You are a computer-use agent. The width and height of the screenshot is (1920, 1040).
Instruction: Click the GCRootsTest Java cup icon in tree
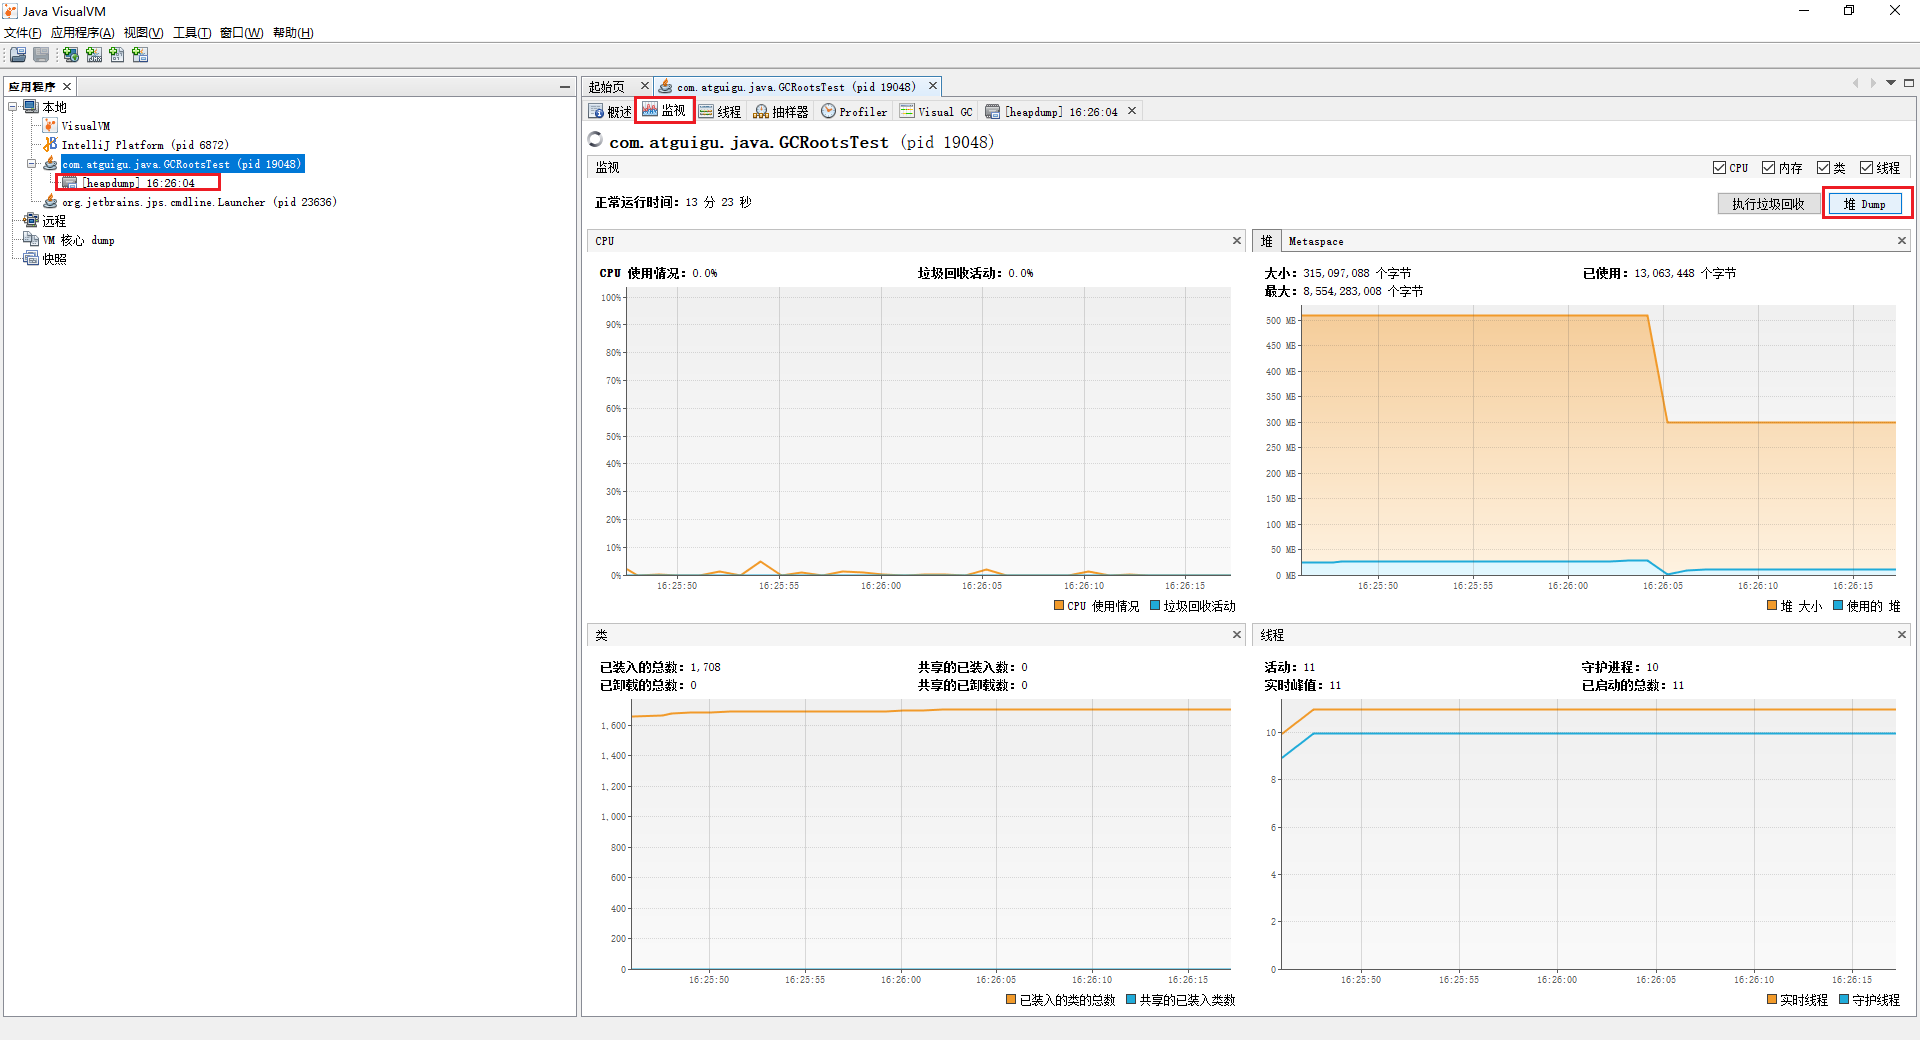coord(50,163)
